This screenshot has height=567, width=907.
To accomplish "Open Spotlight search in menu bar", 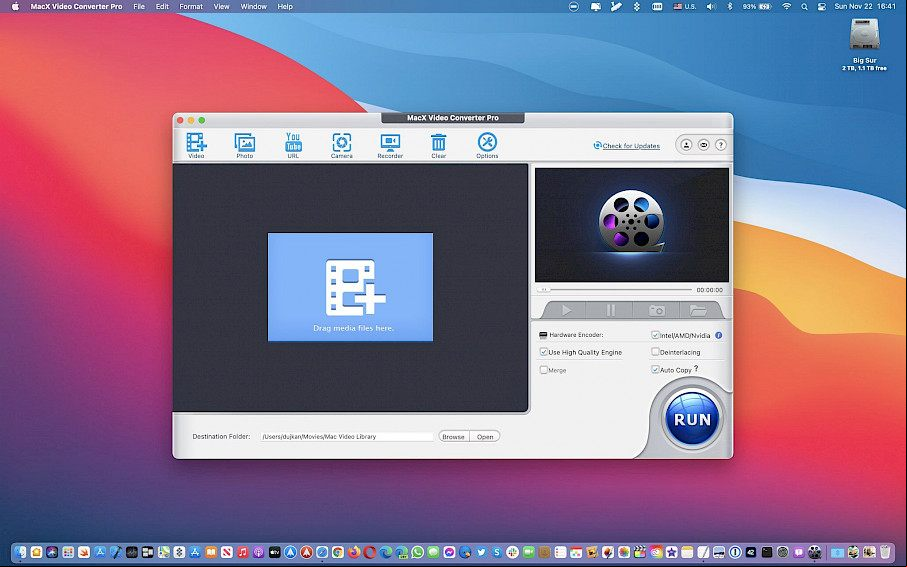I will [804, 6].
